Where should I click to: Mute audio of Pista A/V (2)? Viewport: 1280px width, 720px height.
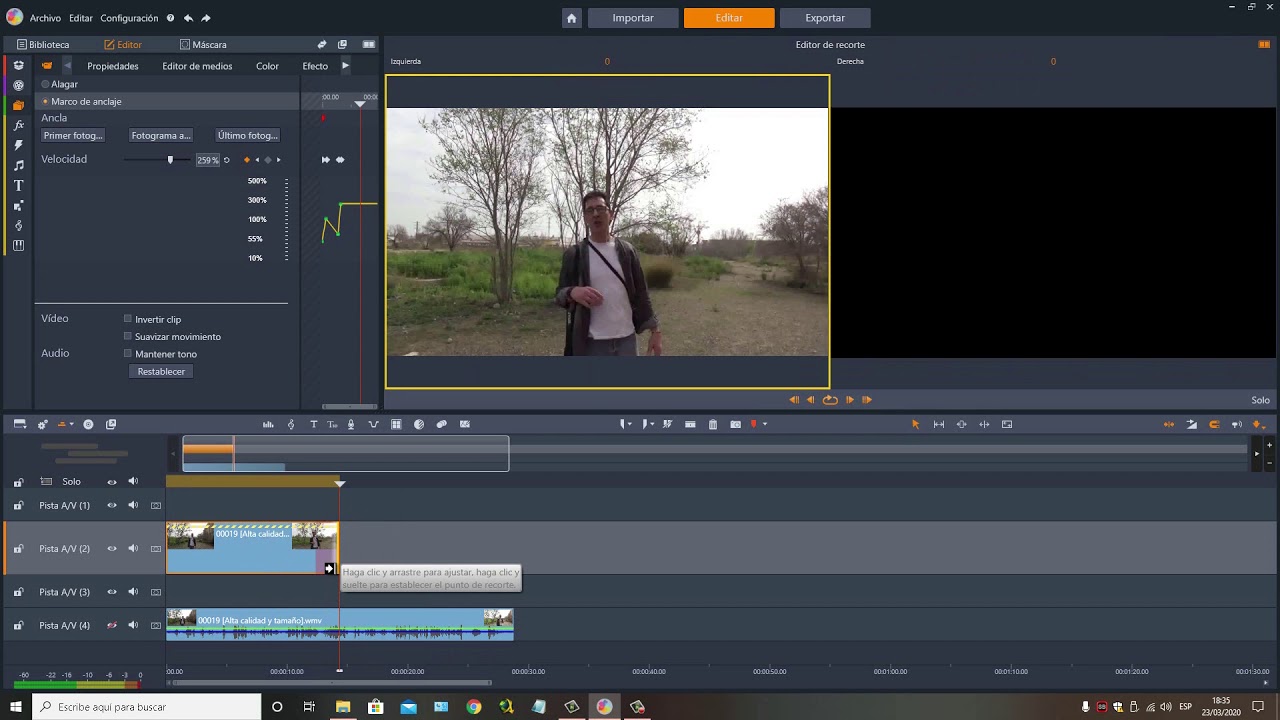tap(133, 548)
